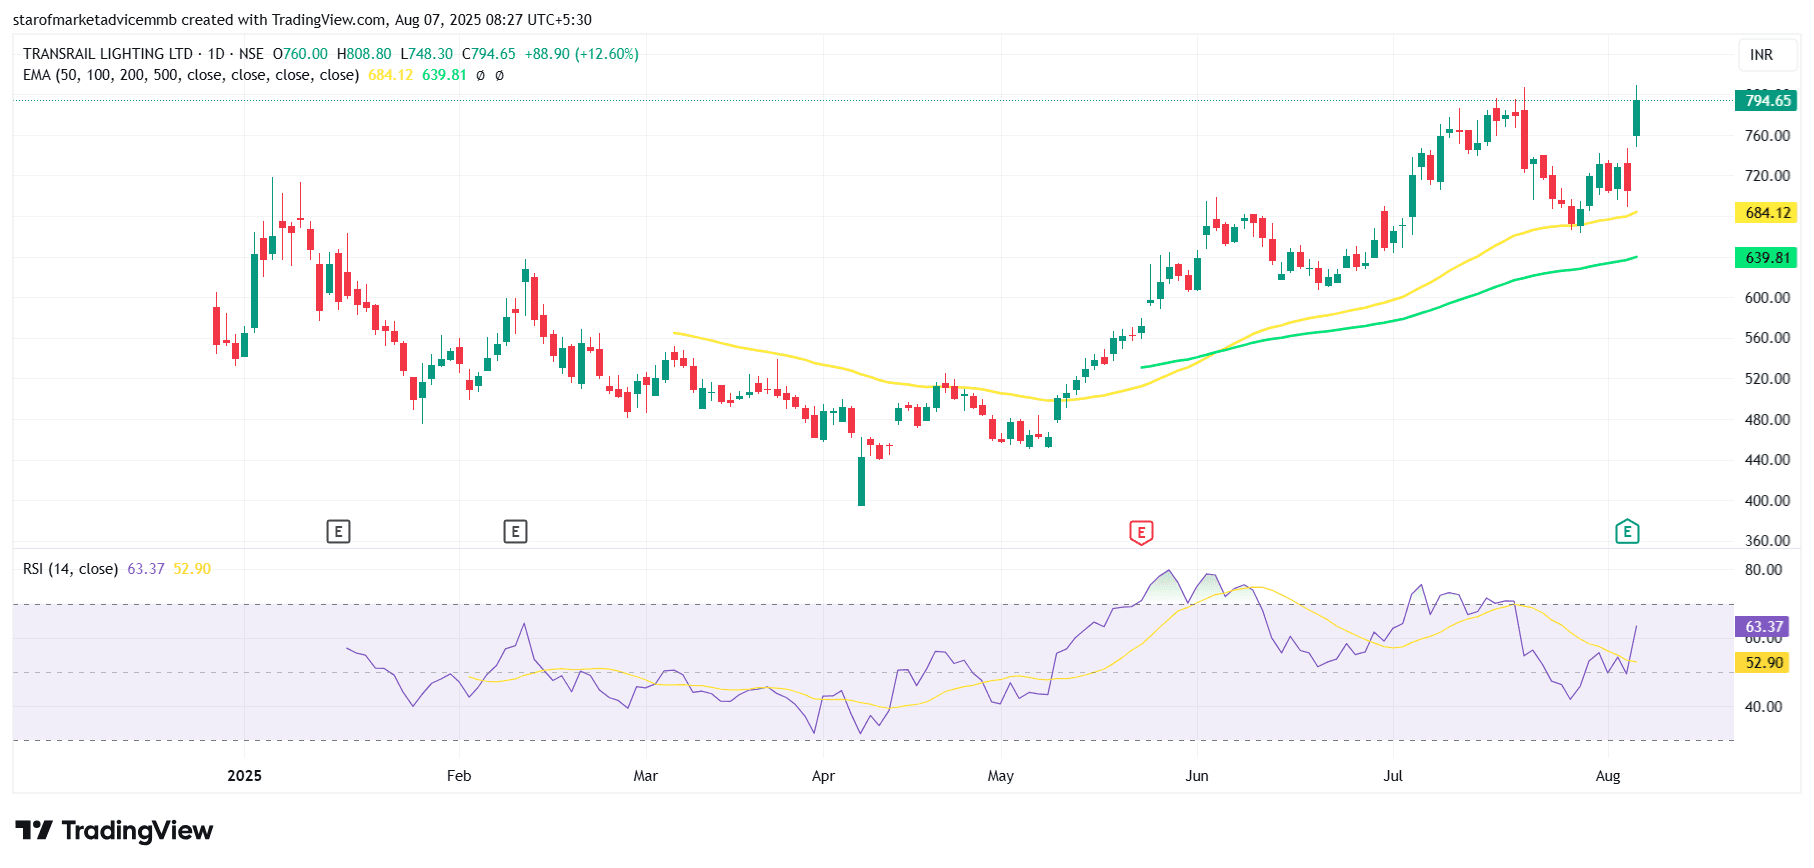Click the green 639.81 tag on price axis
Screen dimensions: 1814x868
(x=1767, y=257)
